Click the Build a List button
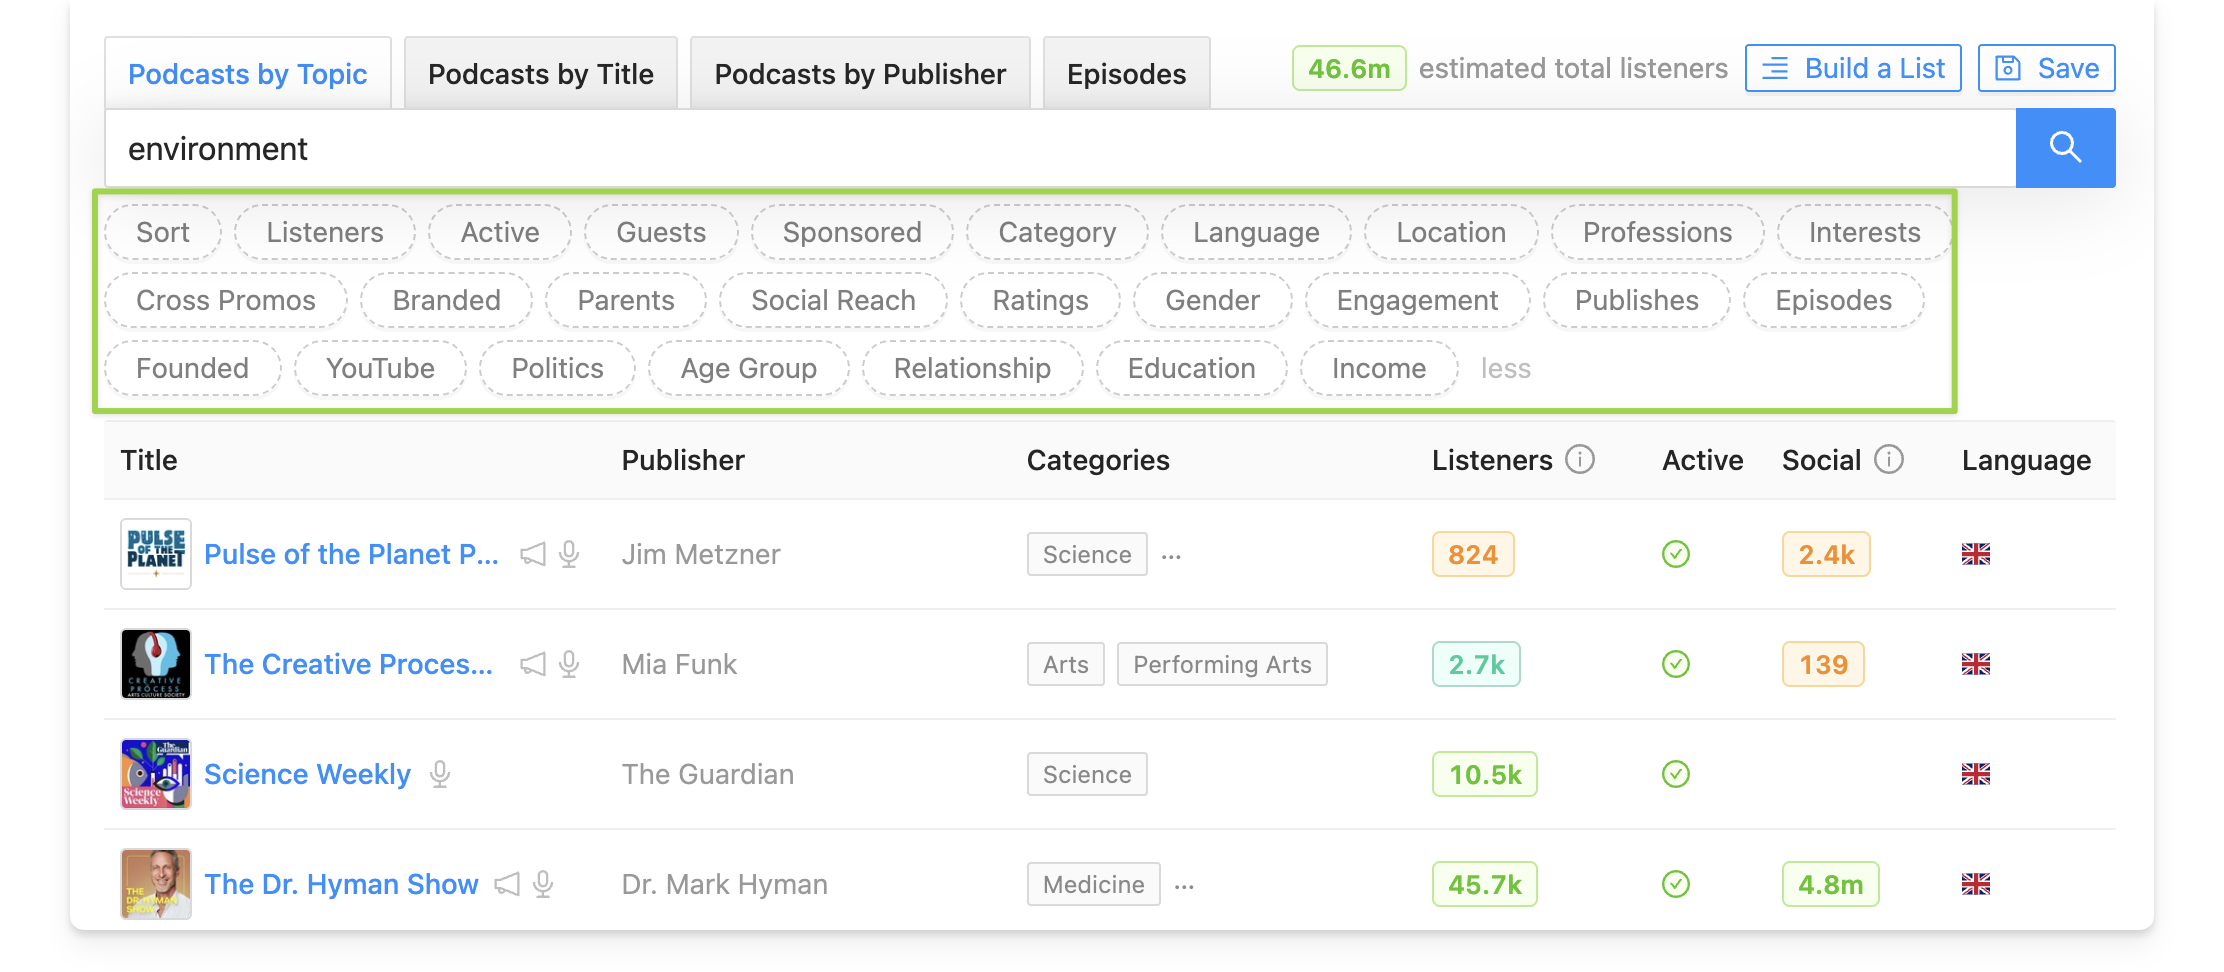The width and height of the screenshot is (2224, 972). tap(1853, 68)
